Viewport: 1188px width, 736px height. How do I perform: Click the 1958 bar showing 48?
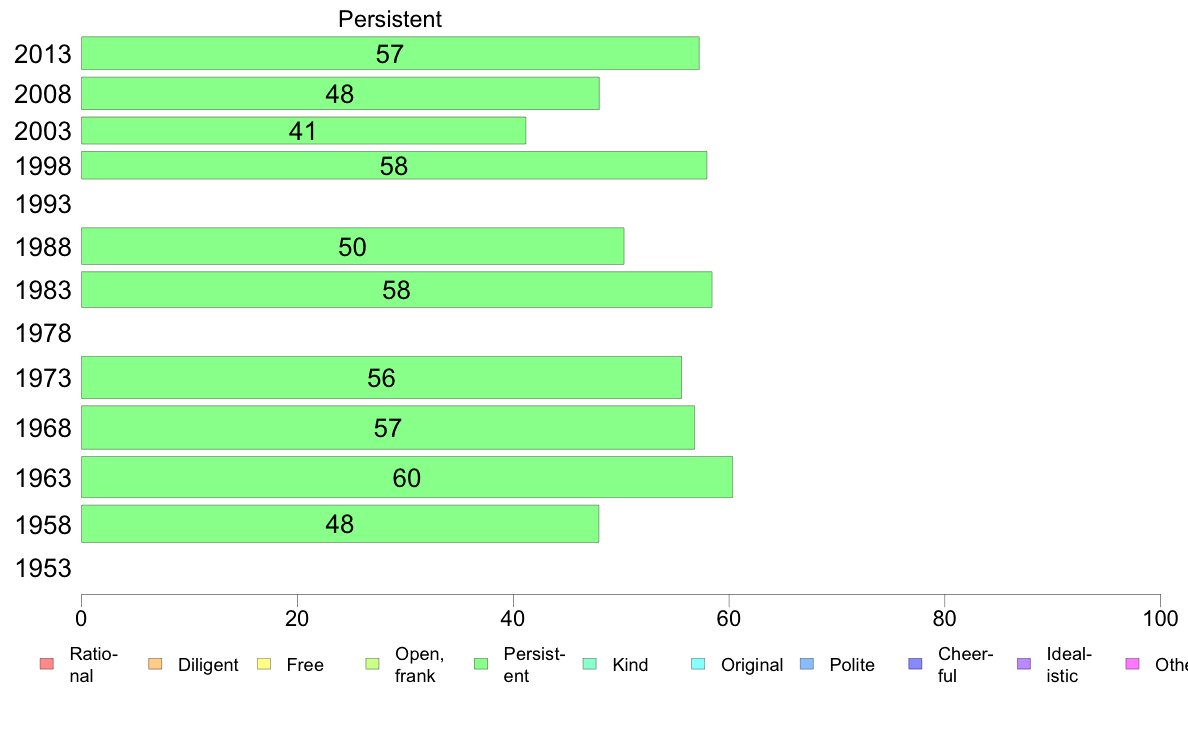(x=339, y=524)
